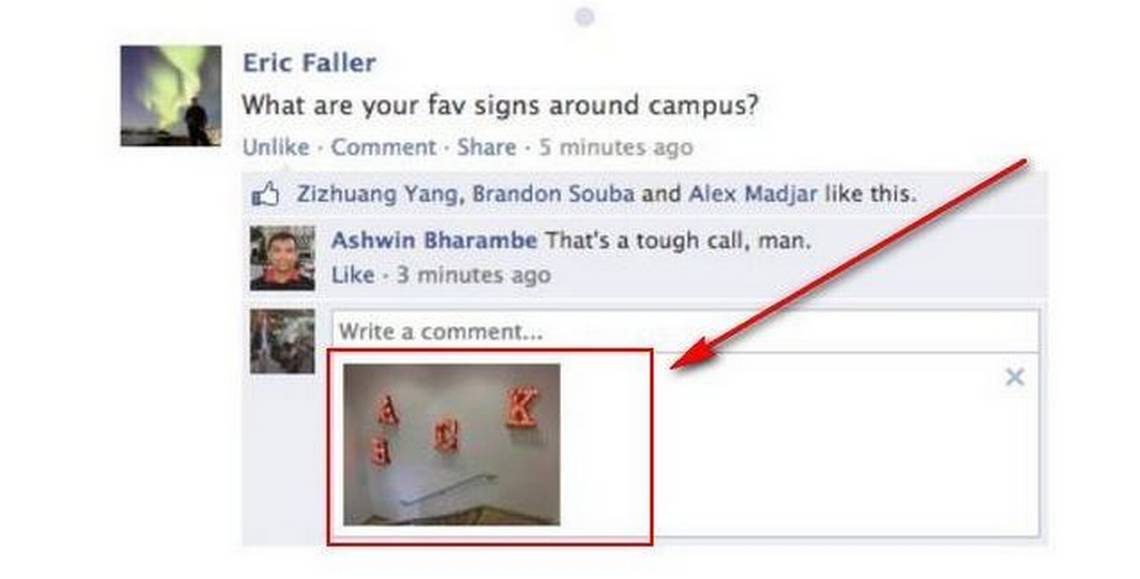Screen dimensions: 1140x579
Task: Open Eric Faller's aurora profile picture
Action: [171, 96]
